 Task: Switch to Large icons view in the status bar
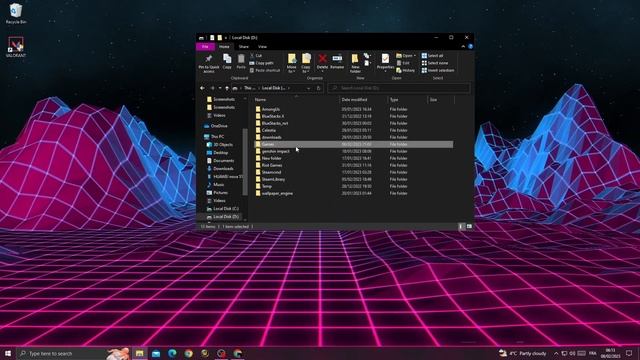(x=469, y=227)
